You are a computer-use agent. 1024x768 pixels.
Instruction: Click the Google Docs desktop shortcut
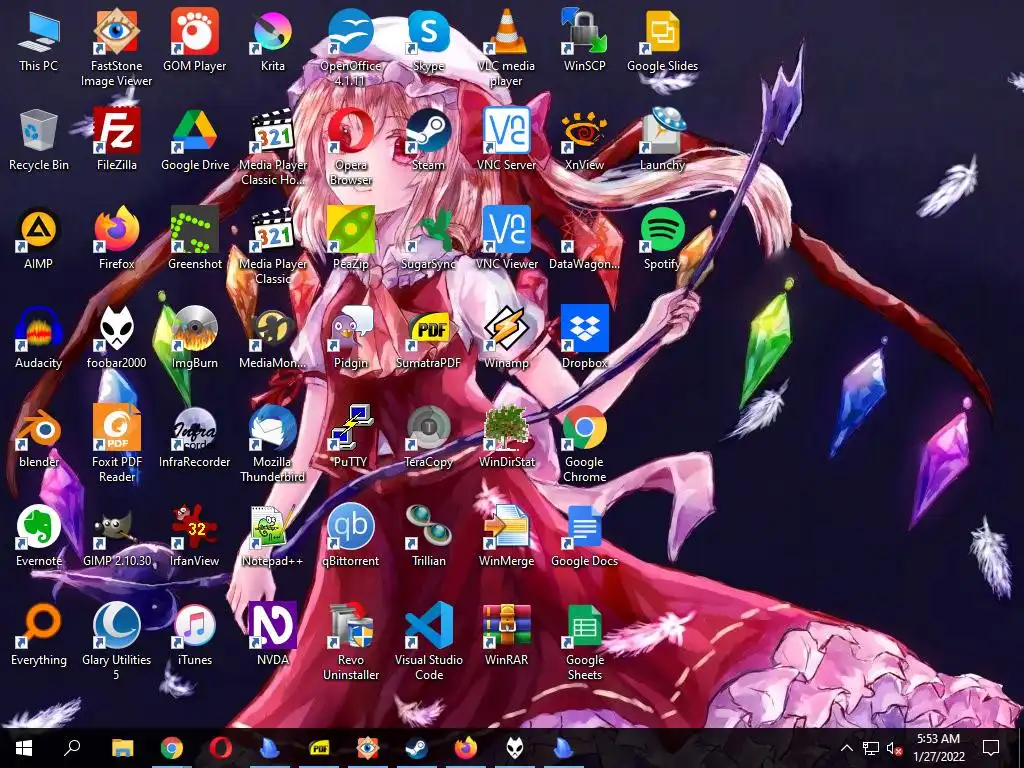[x=584, y=536]
